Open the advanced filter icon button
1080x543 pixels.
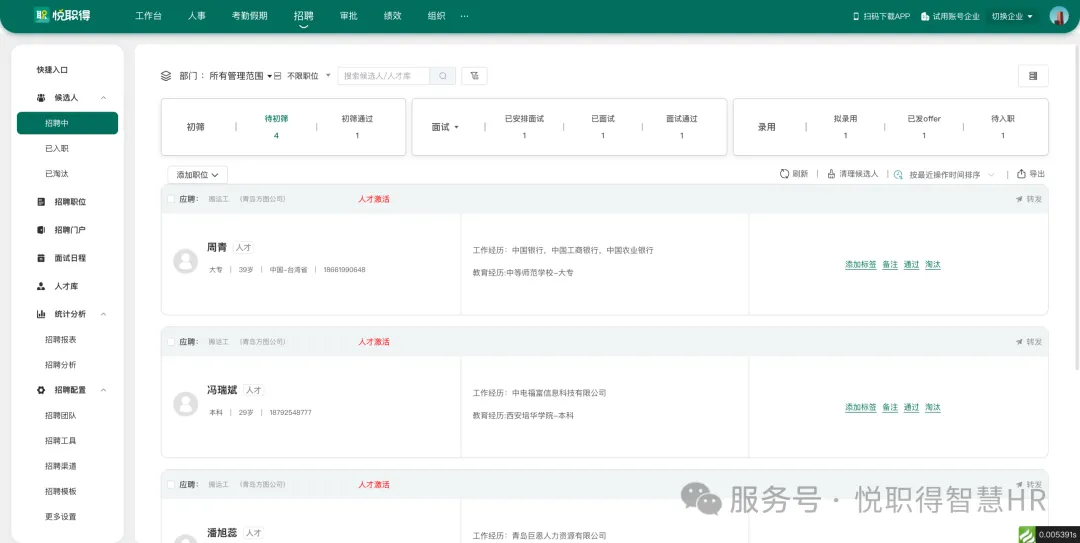point(475,76)
